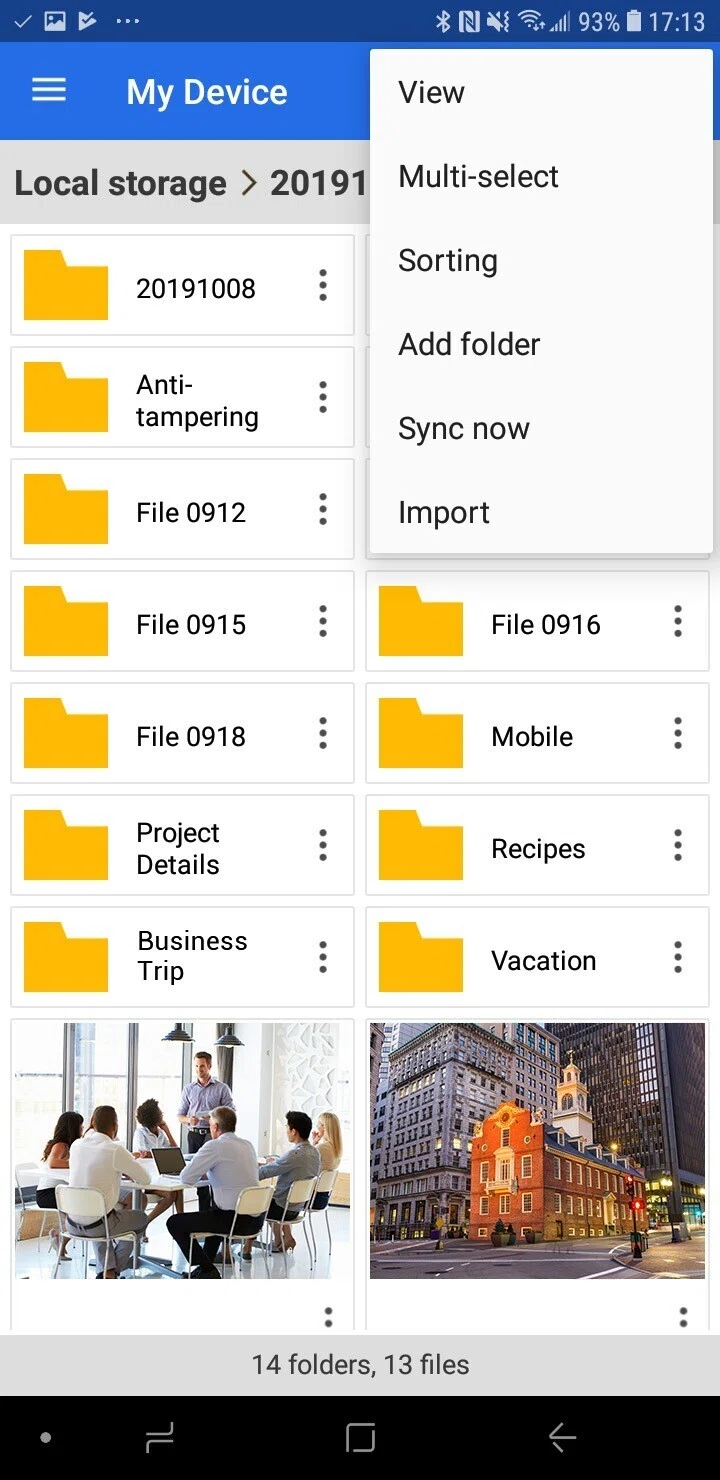Open more options for Anti-tampering folder
The height and width of the screenshot is (1480, 720).
(322, 397)
